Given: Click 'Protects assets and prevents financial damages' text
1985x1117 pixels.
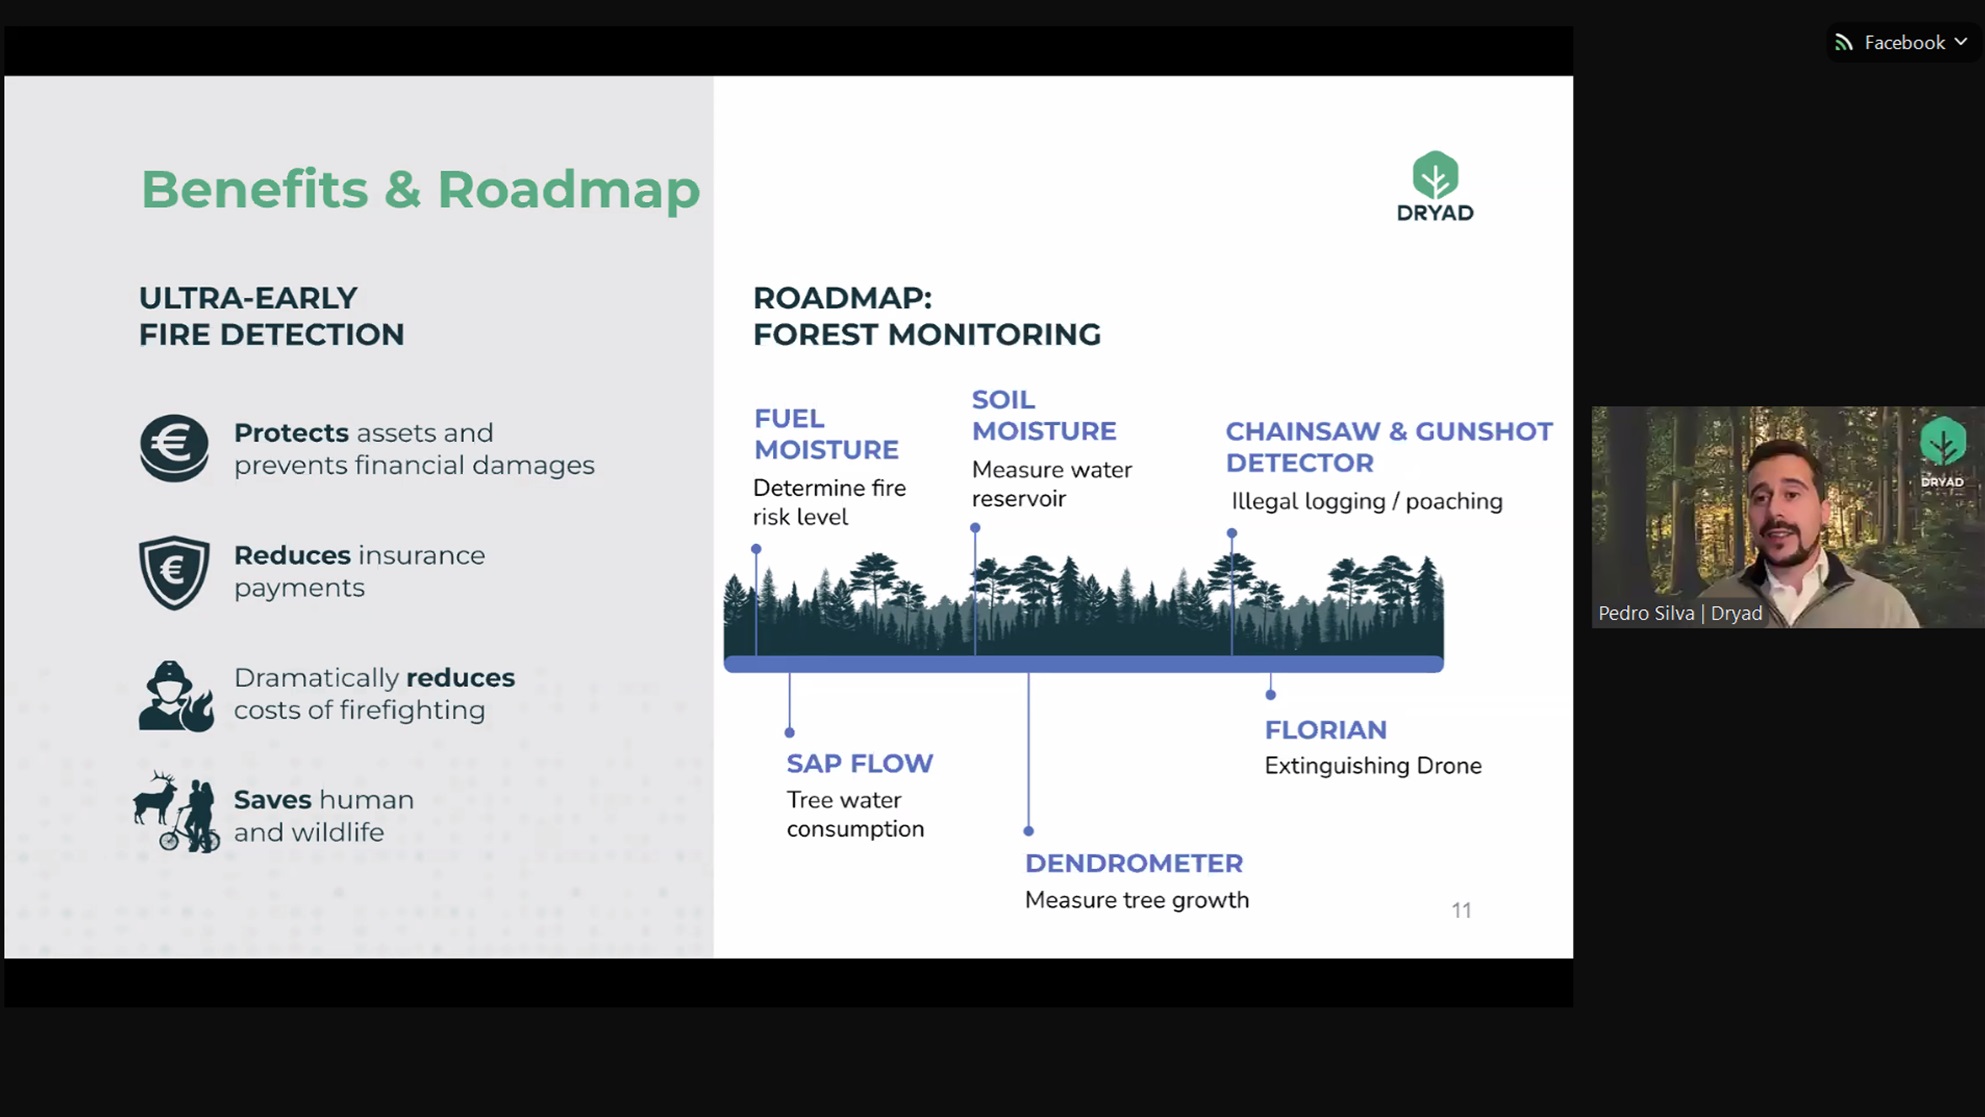Looking at the screenshot, I should point(414,449).
